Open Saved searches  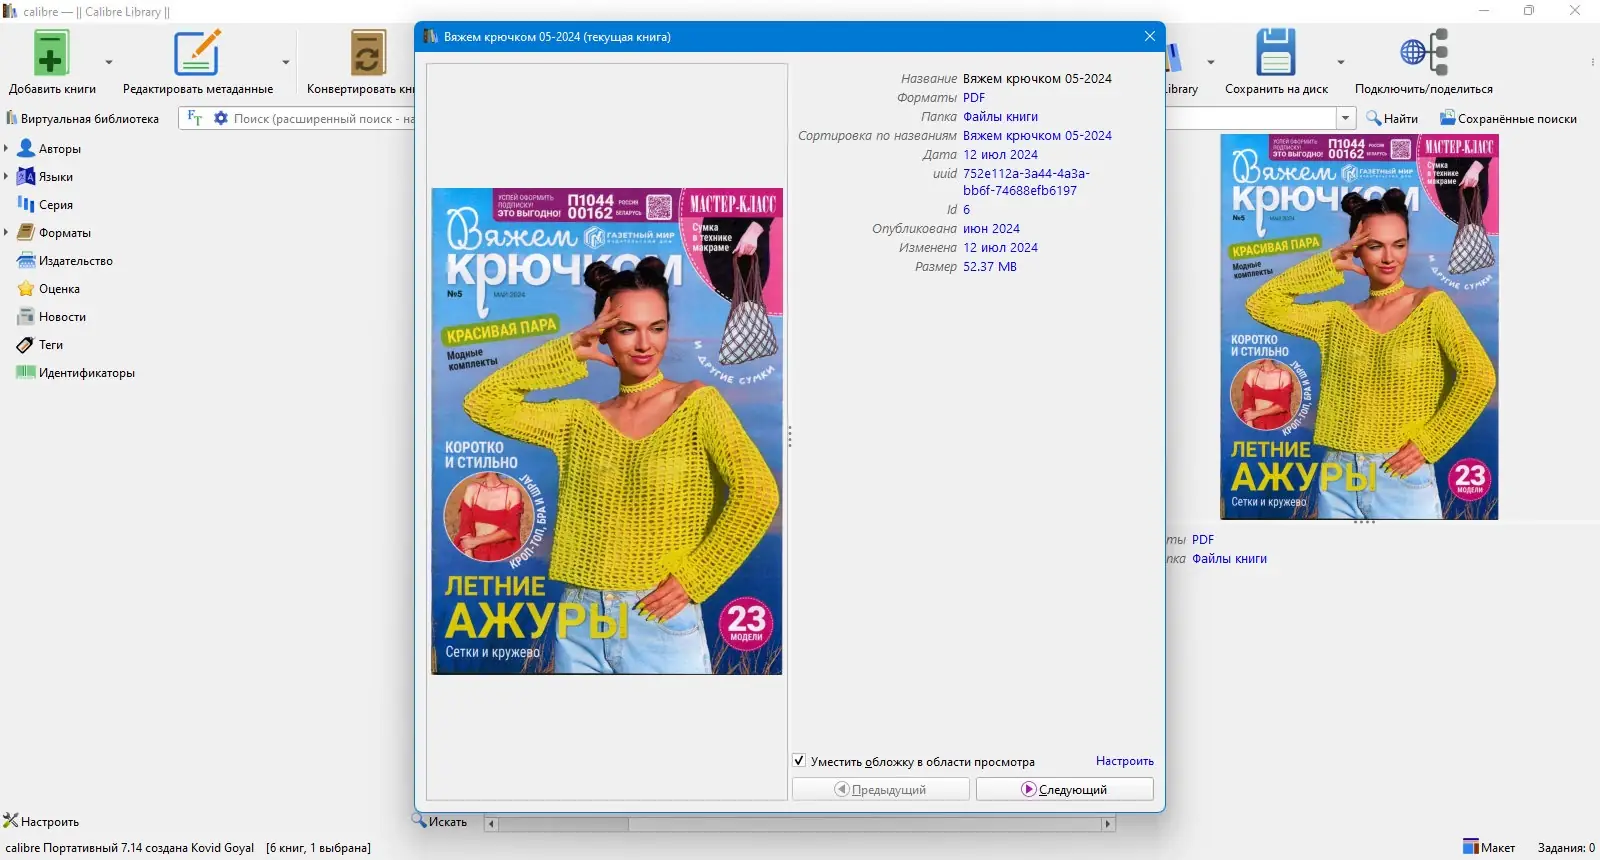click(1508, 119)
